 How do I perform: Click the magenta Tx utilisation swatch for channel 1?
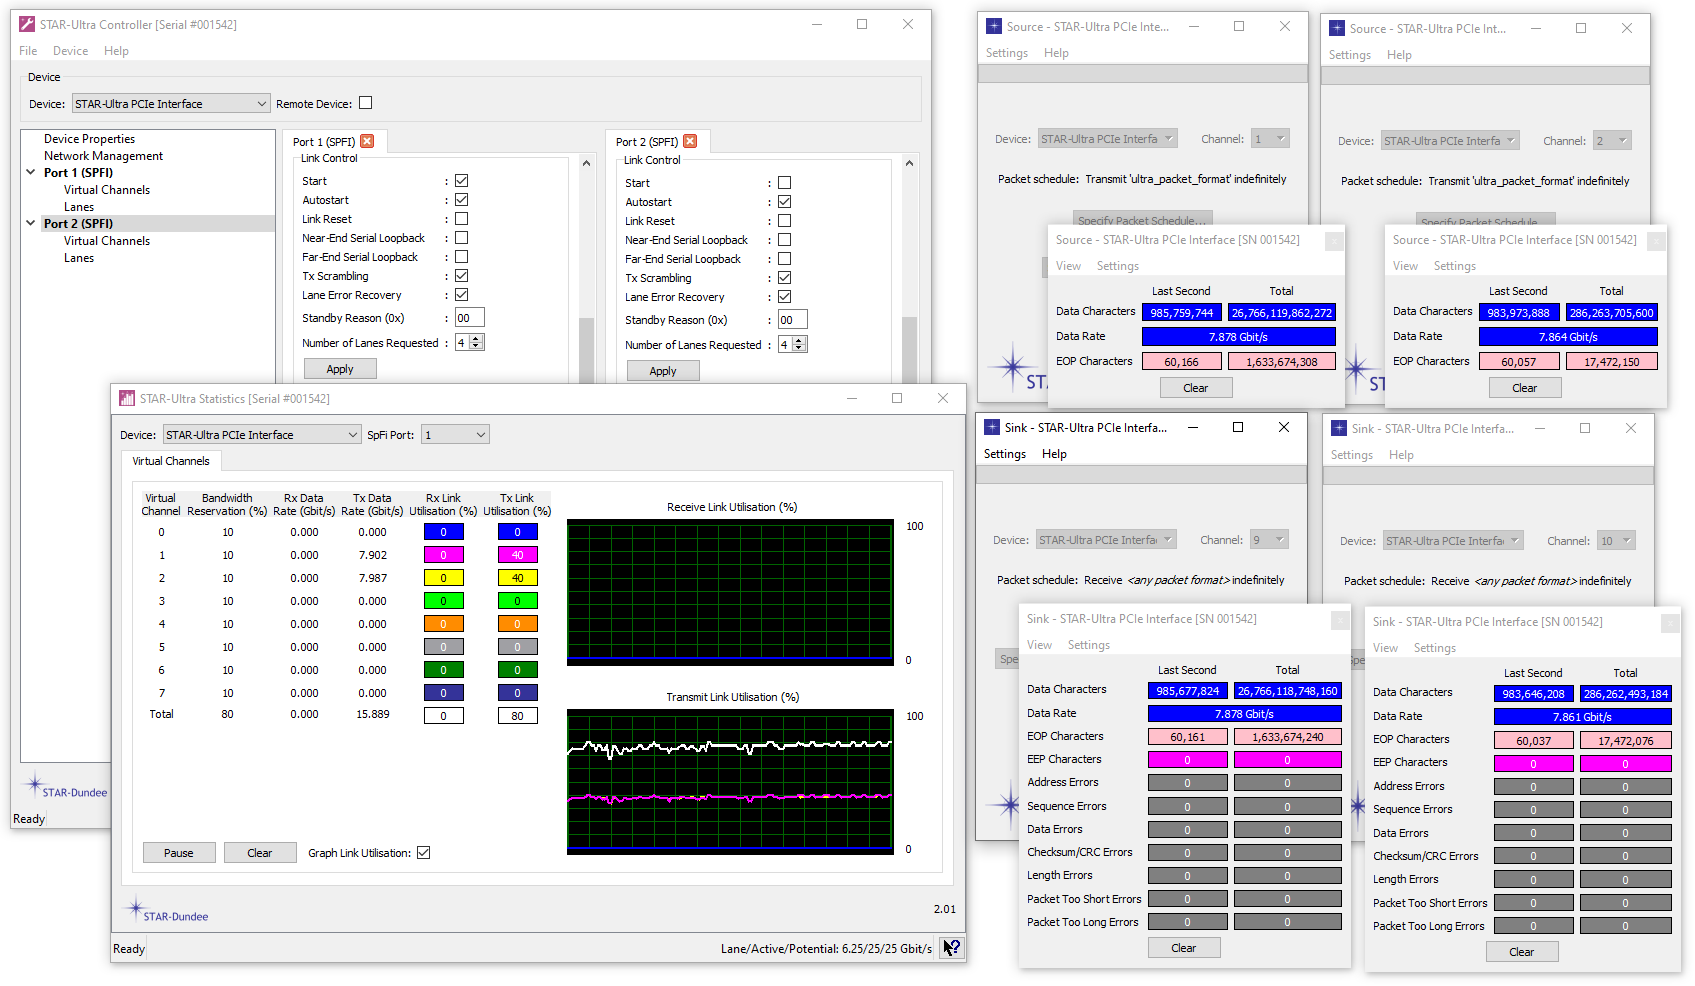[517, 555]
